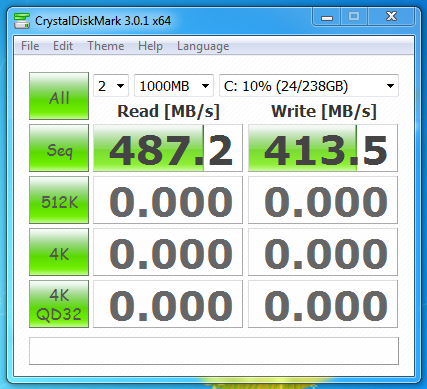The width and height of the screenshot is (427, 389).
Task: Start the Seq sequential test
Action: 59,148
